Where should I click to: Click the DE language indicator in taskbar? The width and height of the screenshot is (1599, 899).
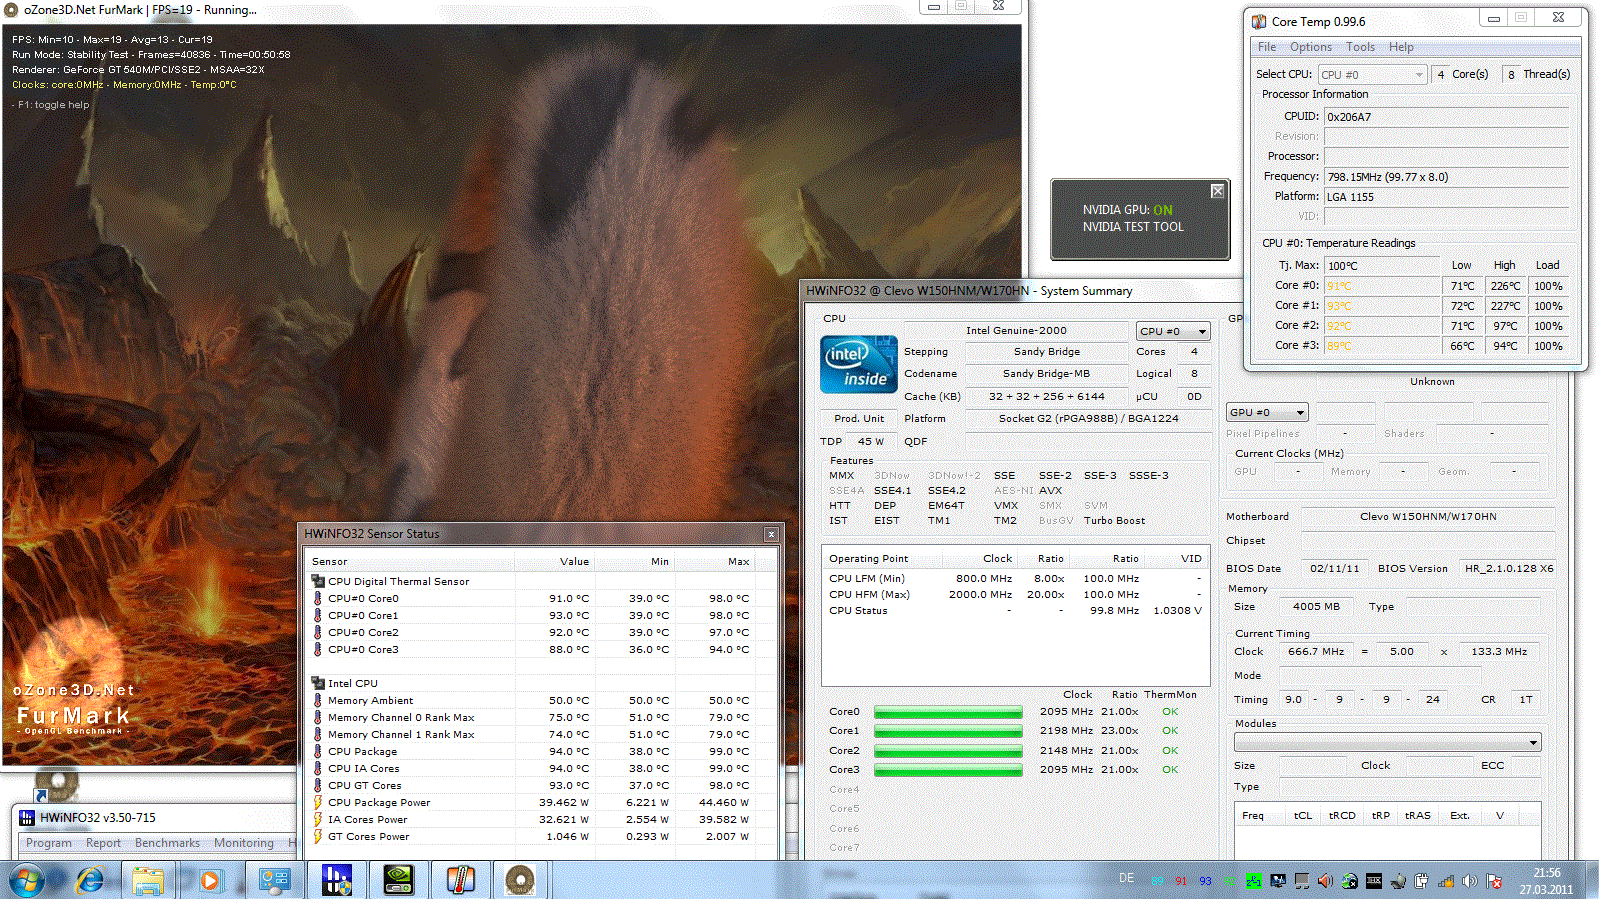[x=1126, y=878]
